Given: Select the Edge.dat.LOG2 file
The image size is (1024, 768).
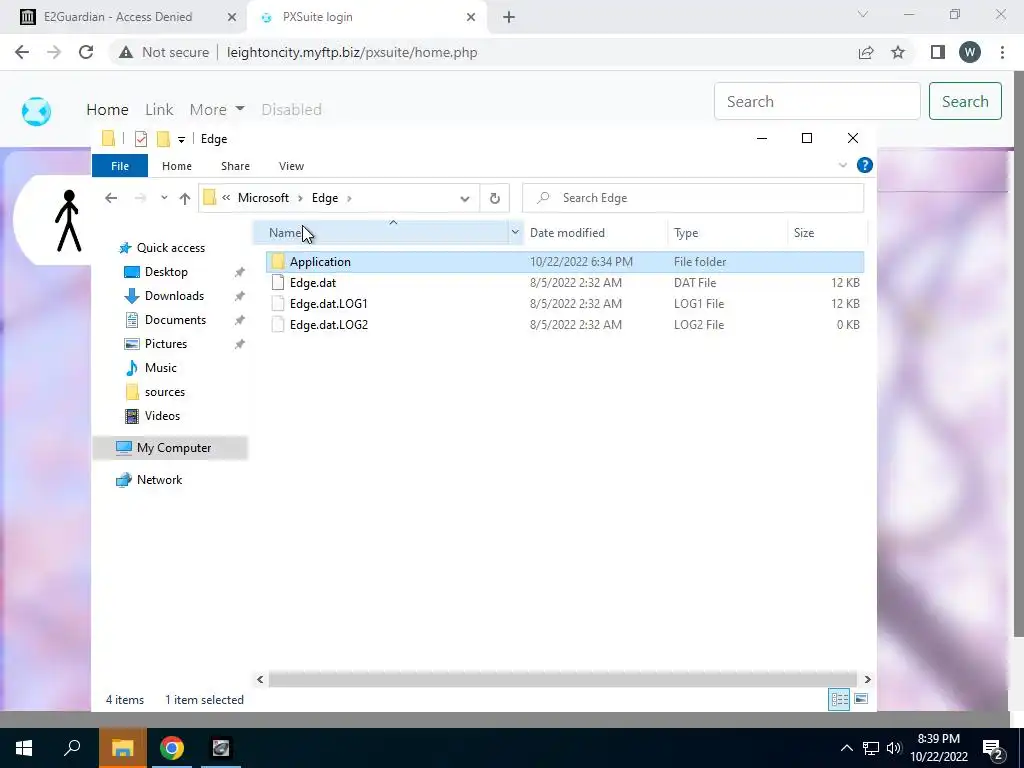Looking at the screenshot, I should point(565,325).
